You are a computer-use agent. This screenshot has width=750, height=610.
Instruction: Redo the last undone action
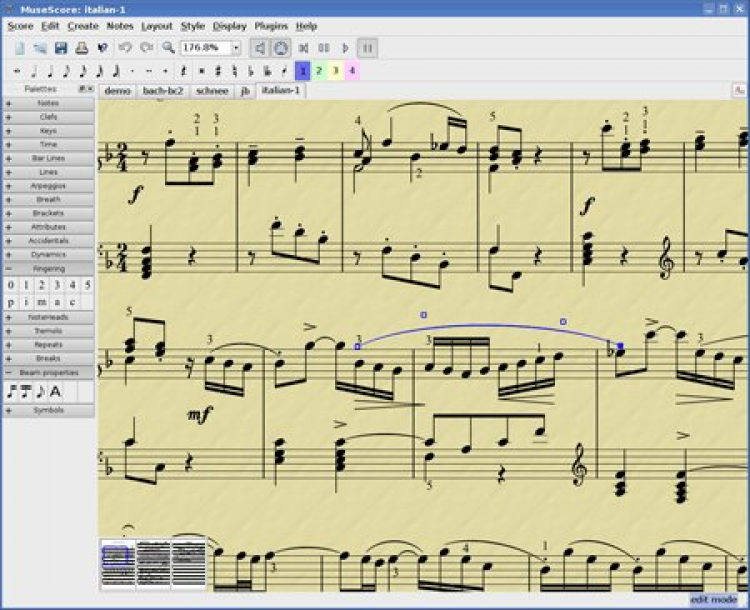click(146, 47)
